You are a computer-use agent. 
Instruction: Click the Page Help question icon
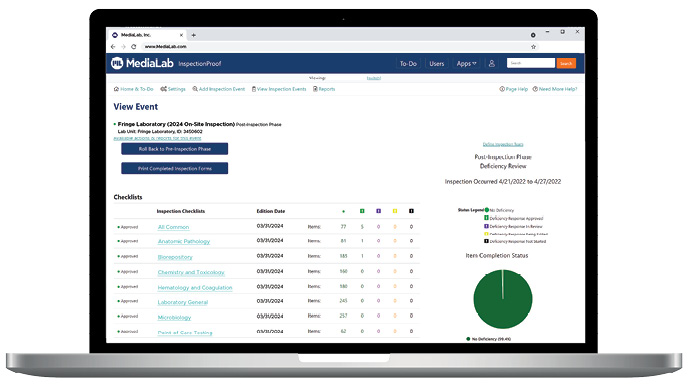pos(502,89)
